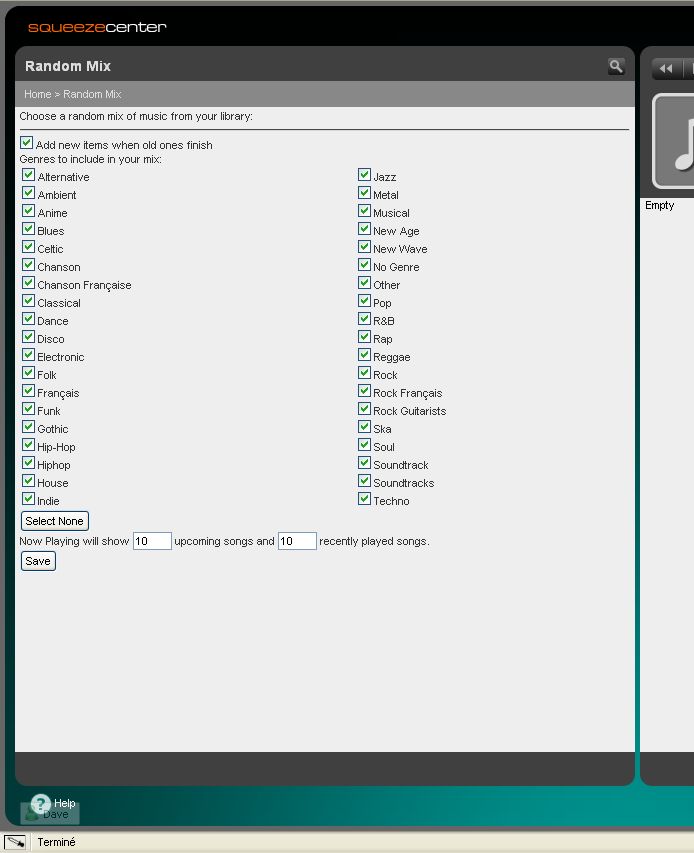Toggle the Soundtracks genre checkbox

[364, 481]
